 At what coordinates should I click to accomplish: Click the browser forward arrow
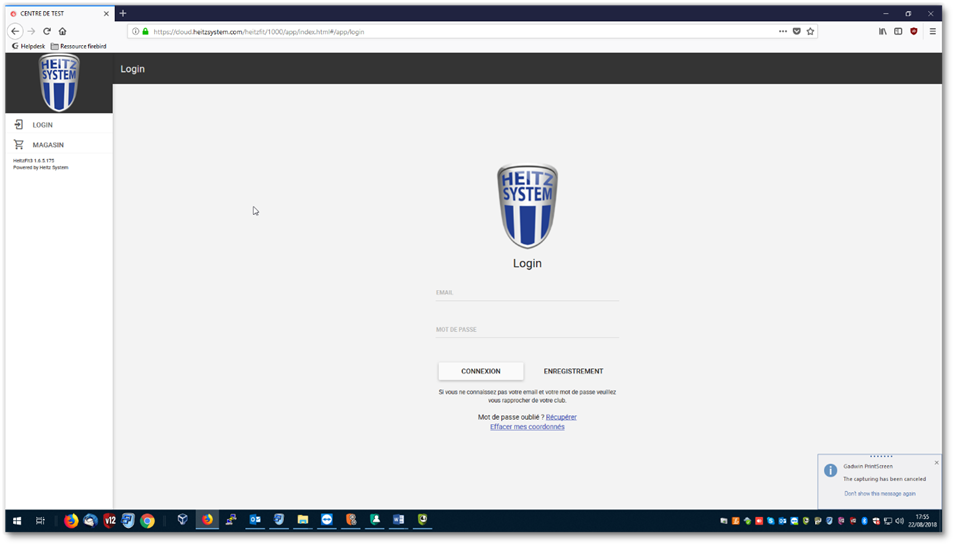click(x=31, y=31)
